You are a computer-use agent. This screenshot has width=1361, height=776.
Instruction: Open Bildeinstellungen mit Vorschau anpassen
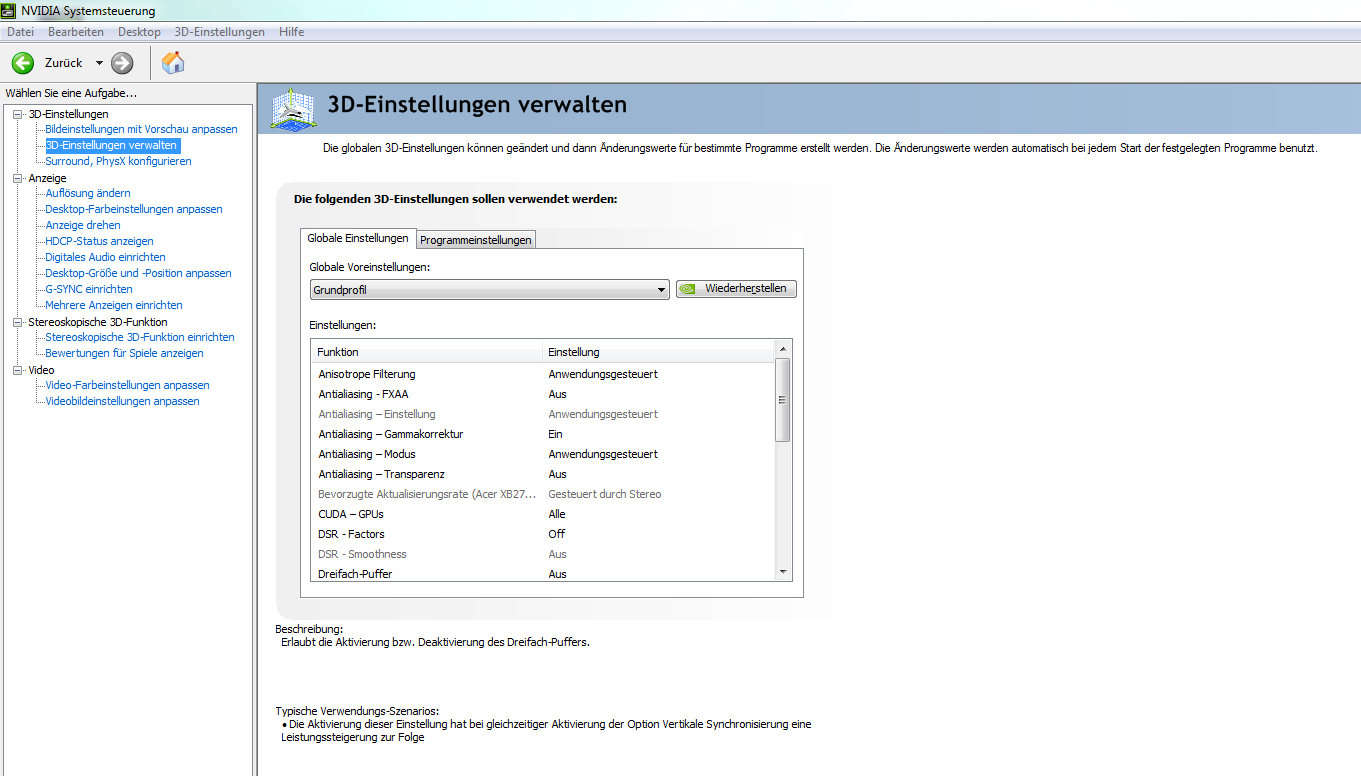click(141, 129)
